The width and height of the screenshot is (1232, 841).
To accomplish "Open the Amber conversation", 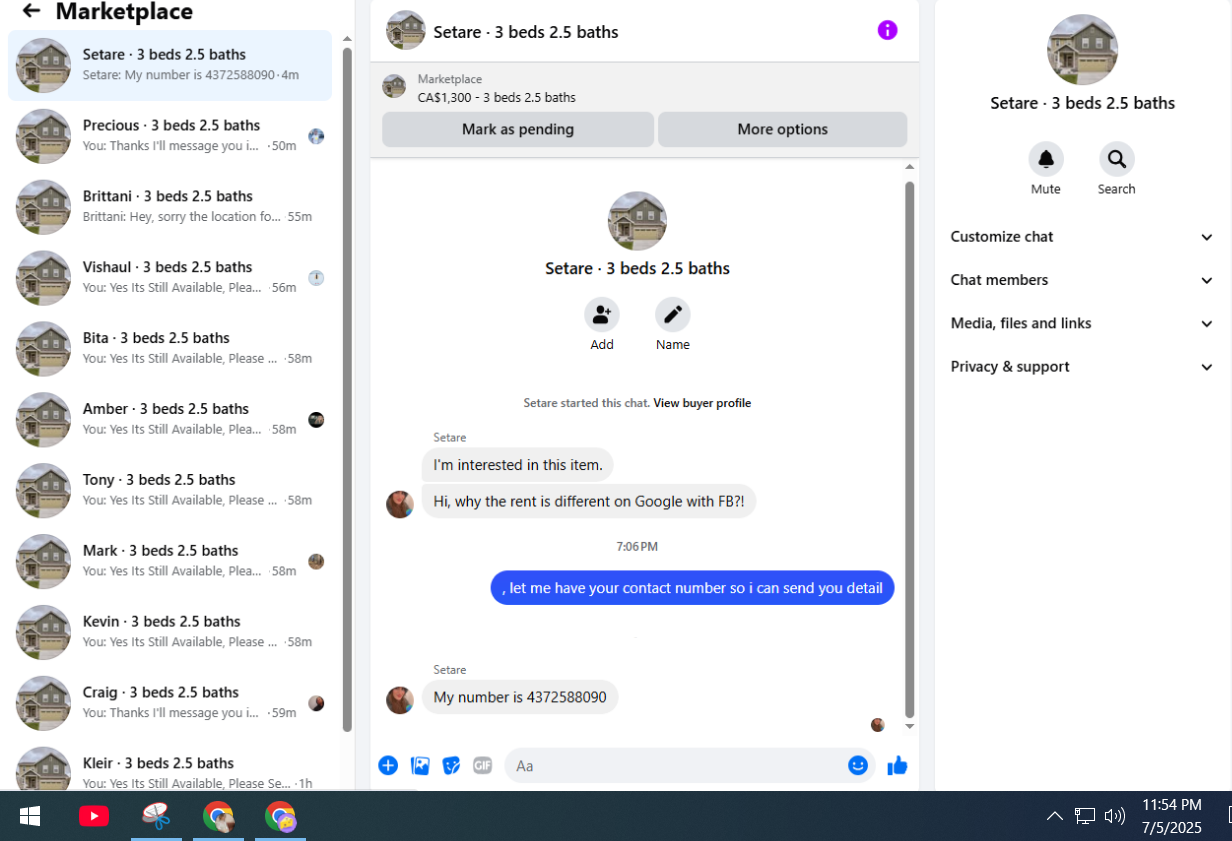I will (170, 420).
